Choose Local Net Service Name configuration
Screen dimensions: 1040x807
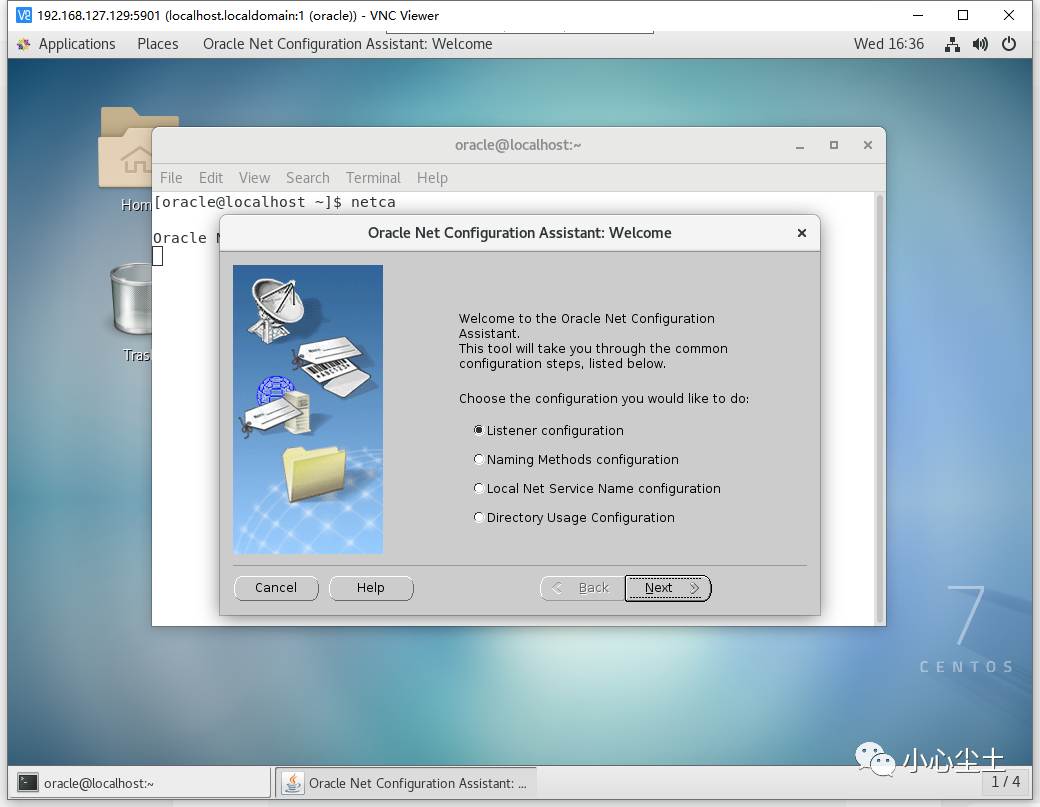pyautogui.click(x=478, y=489)
